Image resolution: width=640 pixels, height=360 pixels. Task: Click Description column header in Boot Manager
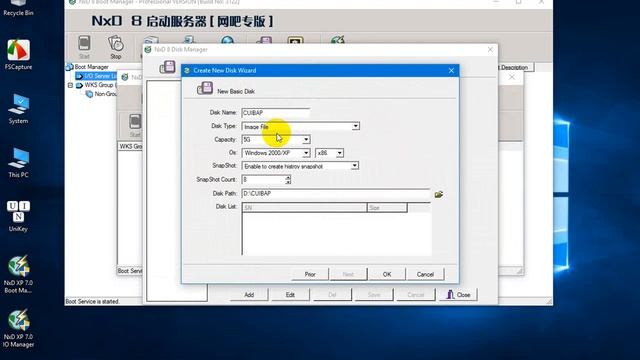[515, 67]
